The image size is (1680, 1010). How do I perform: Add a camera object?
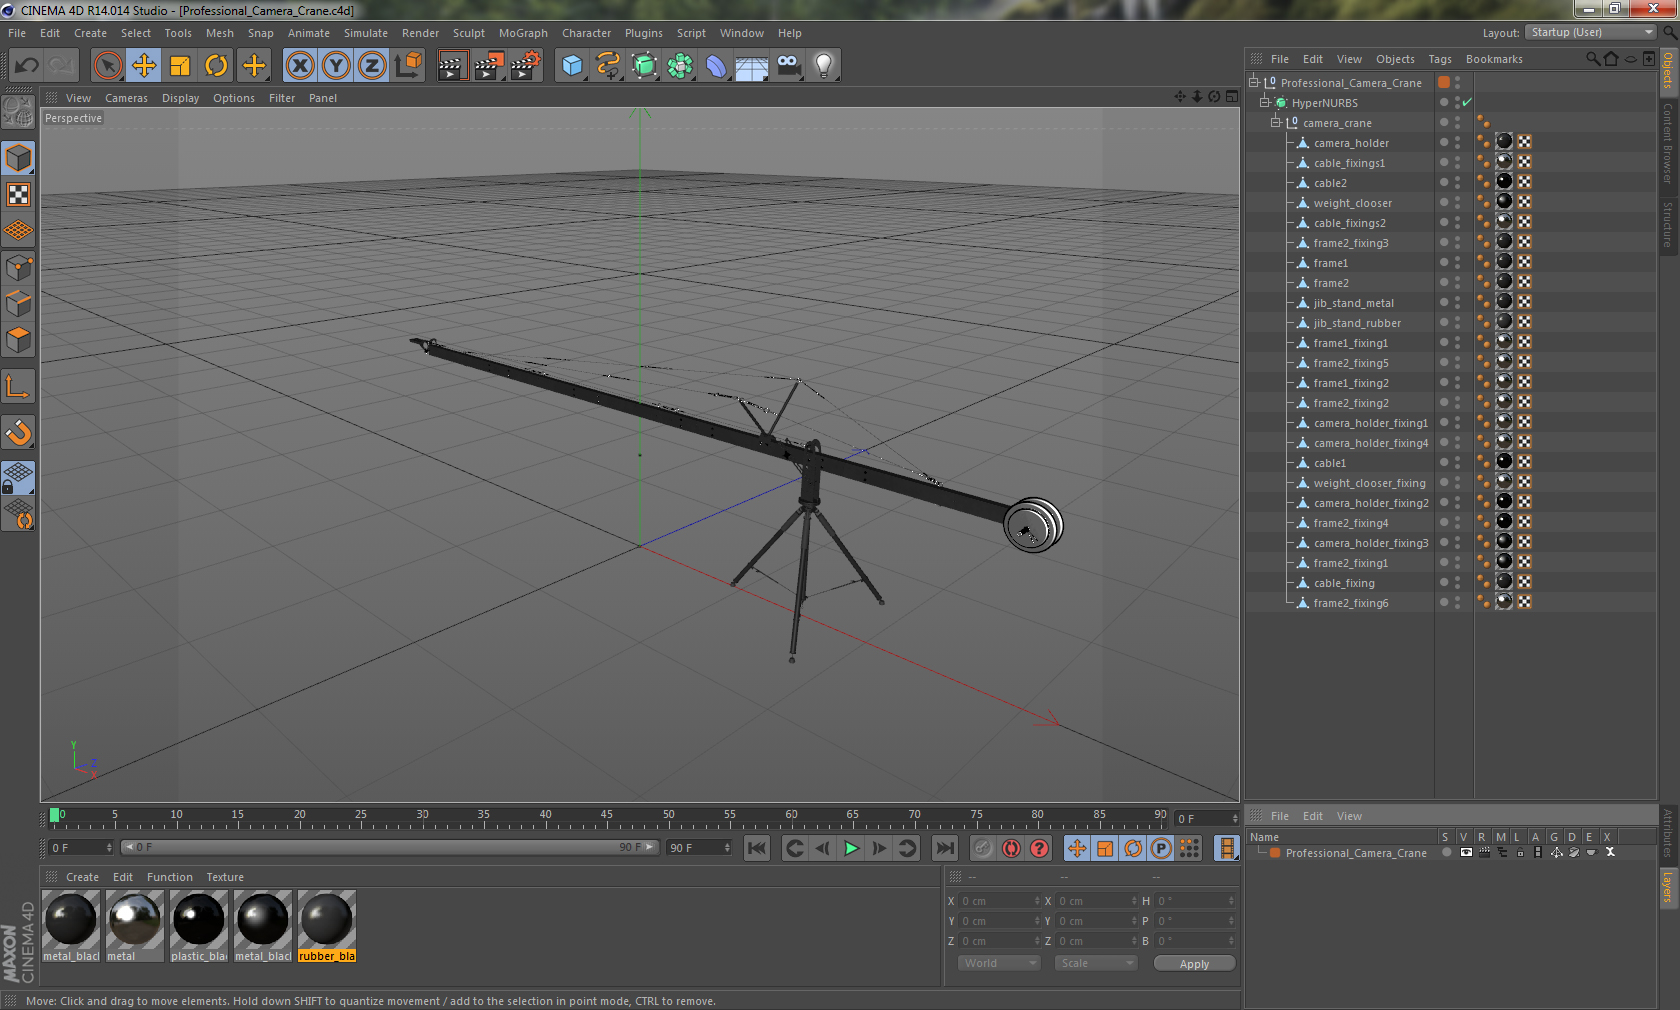tap(788, 66)
